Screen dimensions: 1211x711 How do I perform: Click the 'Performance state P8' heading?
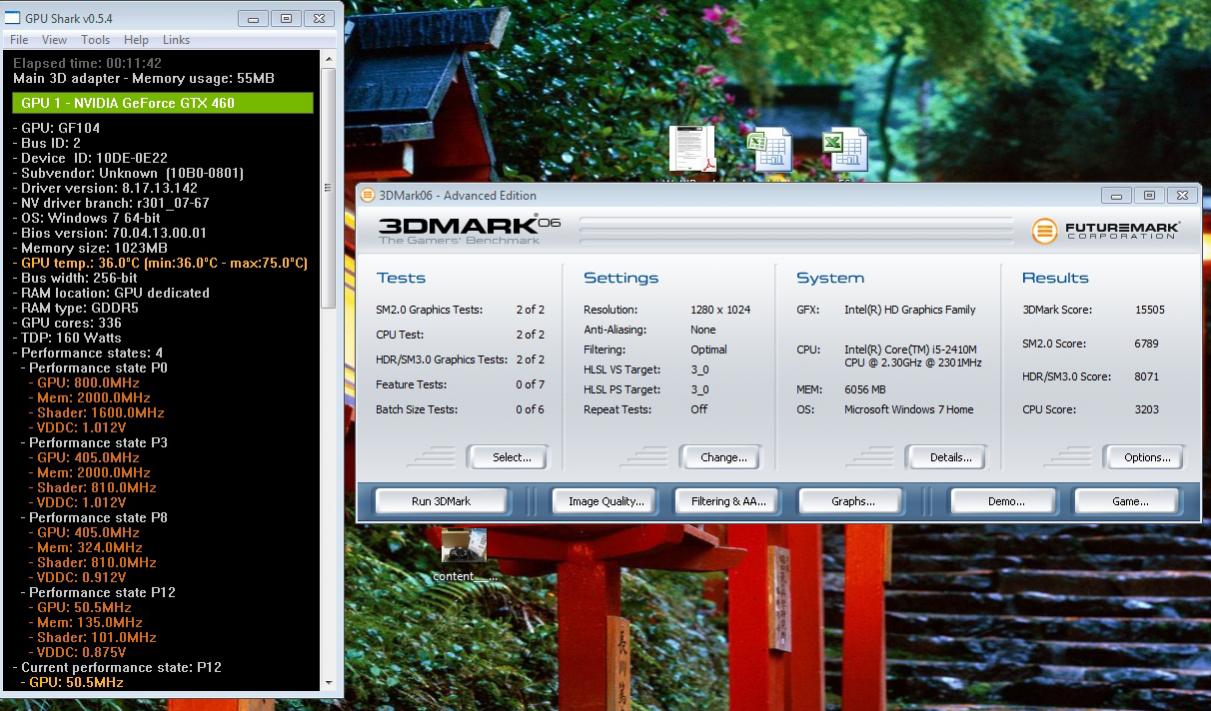pyautogui.click(x=94, y=518)
